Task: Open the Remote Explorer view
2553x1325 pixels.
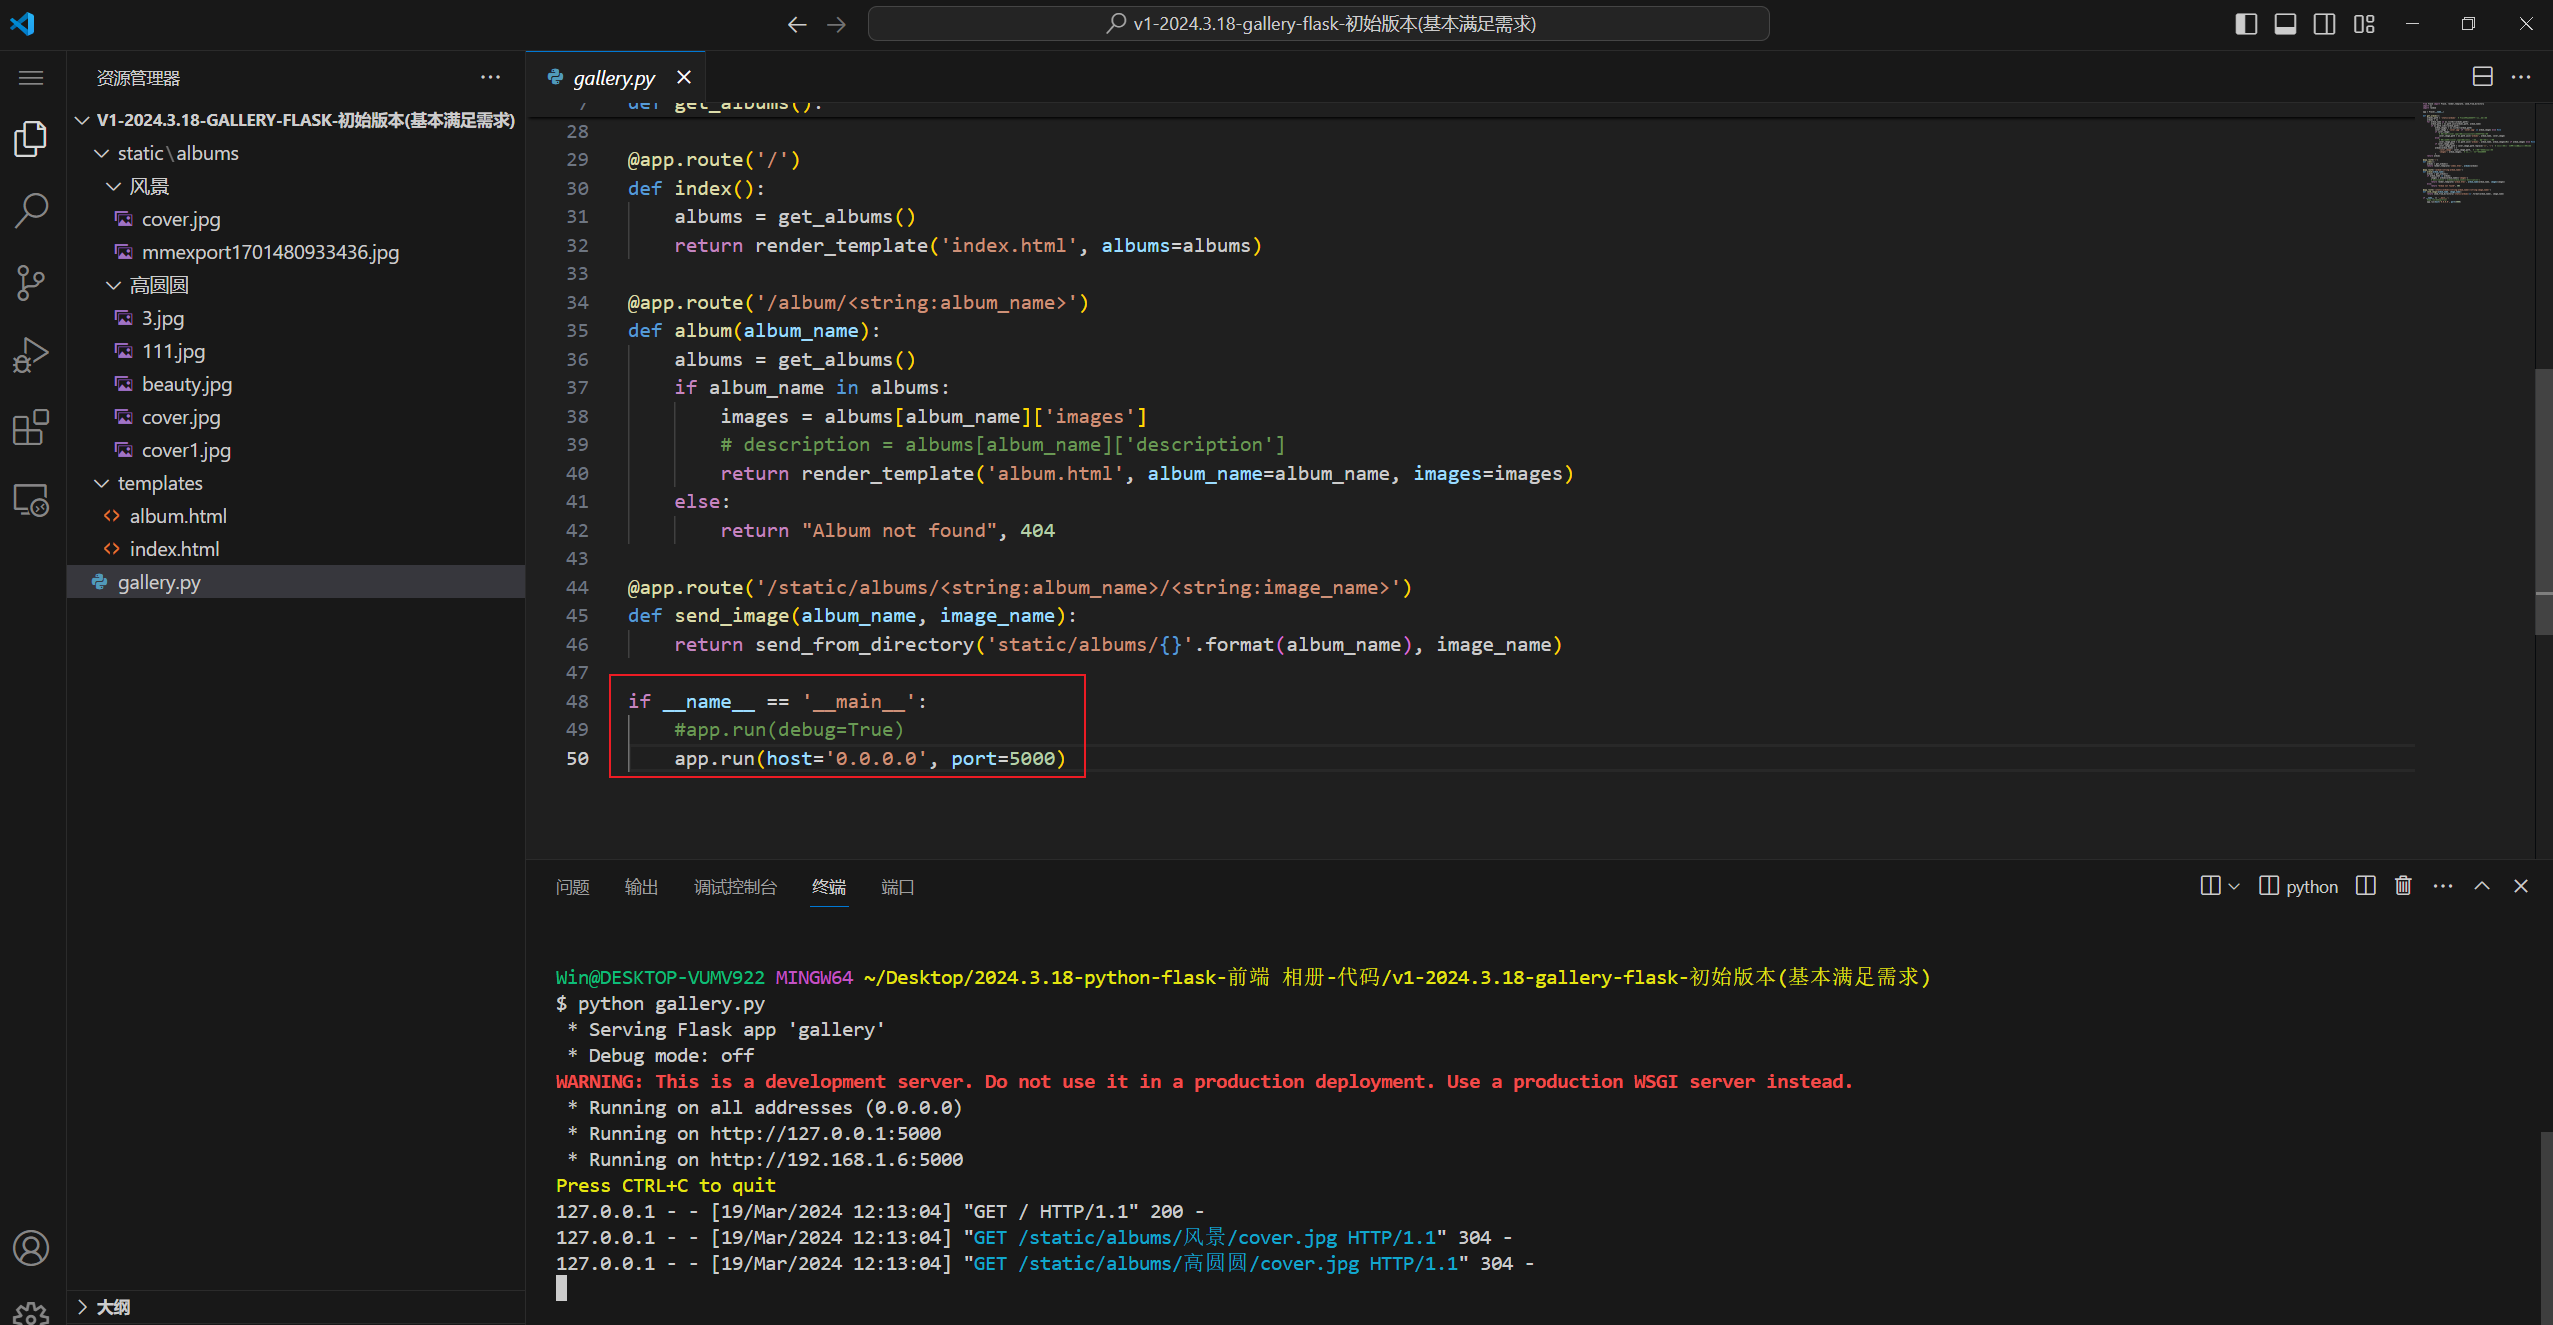Action: pyautogui.click(x=31, y=499)
